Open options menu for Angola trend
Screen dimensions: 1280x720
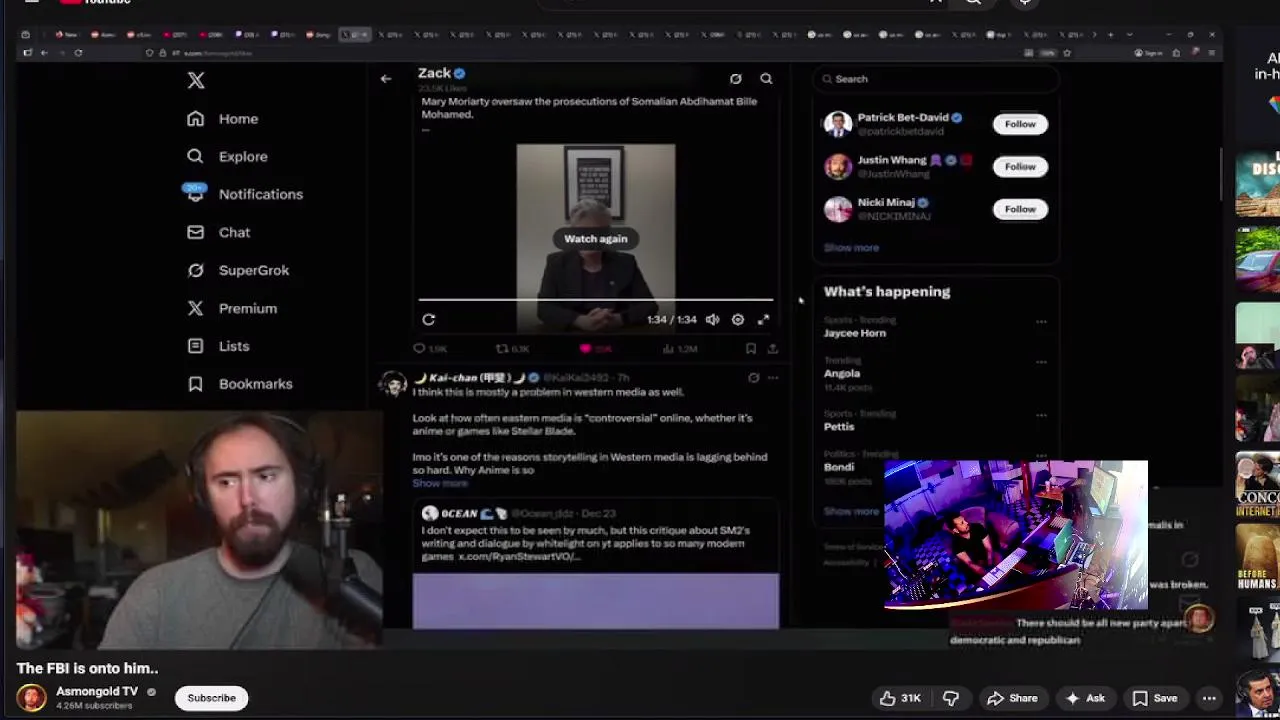pyautogui.click(x=1041, y=362)
